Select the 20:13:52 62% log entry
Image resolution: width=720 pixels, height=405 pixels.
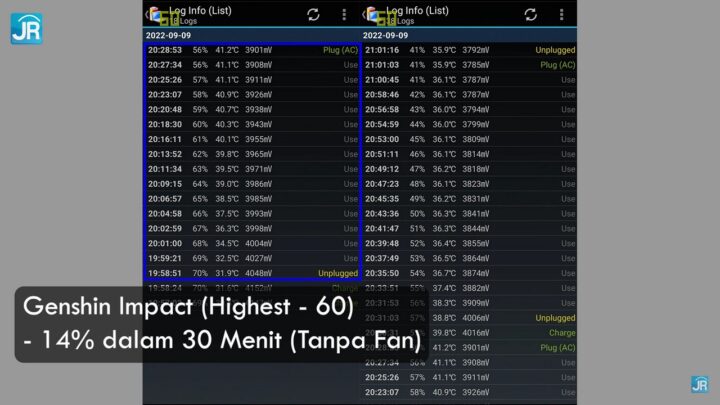pos(253,154)
